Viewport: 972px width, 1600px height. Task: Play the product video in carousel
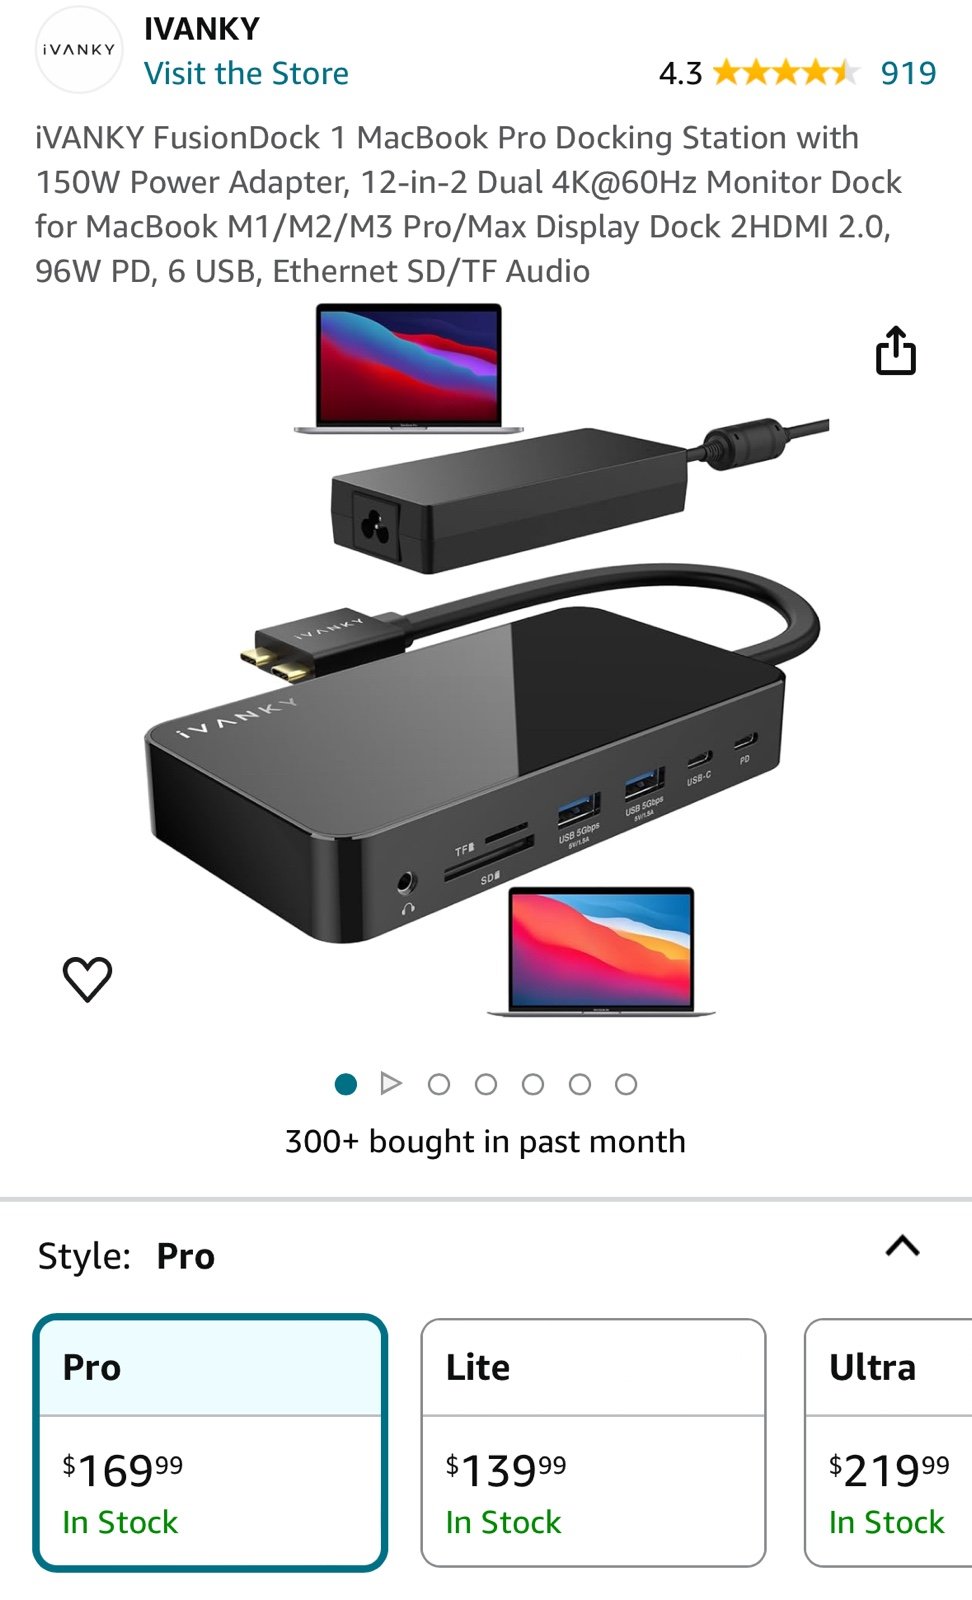(391, 1083)
